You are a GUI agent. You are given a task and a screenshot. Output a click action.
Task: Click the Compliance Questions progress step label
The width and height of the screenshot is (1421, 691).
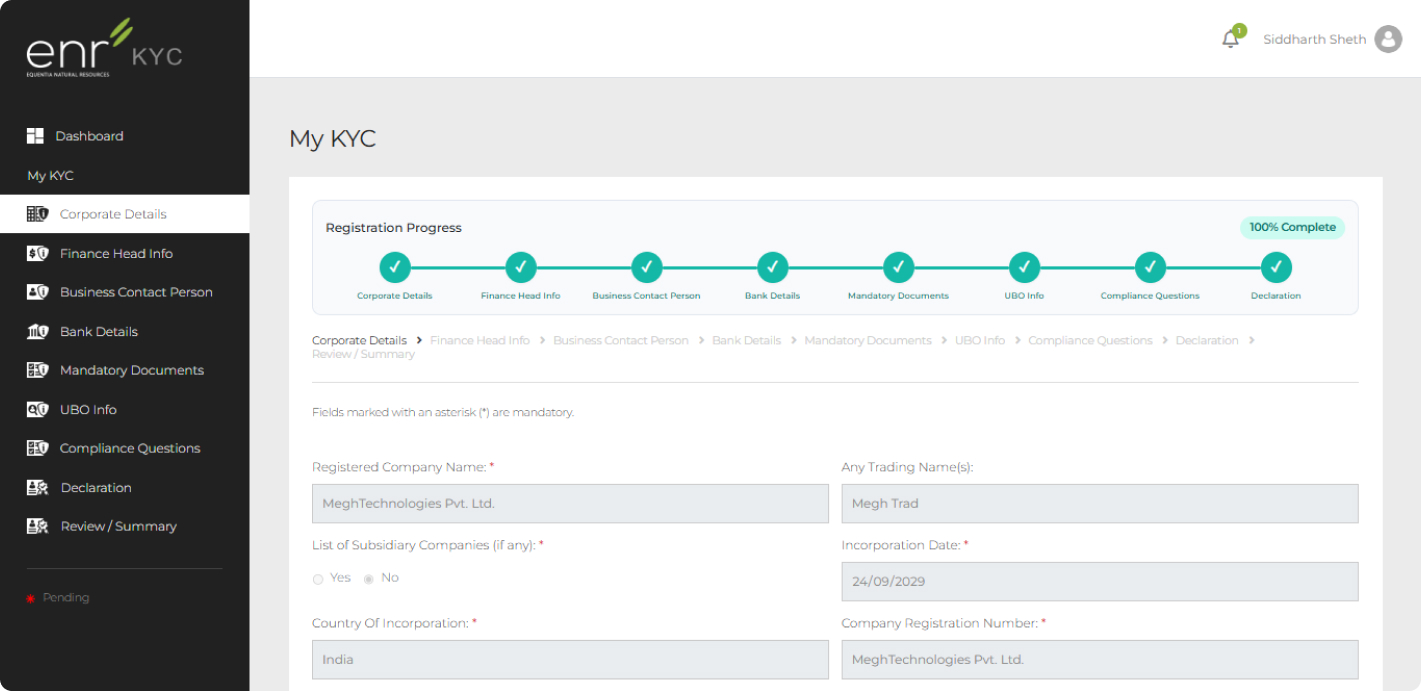point(1150,296)
